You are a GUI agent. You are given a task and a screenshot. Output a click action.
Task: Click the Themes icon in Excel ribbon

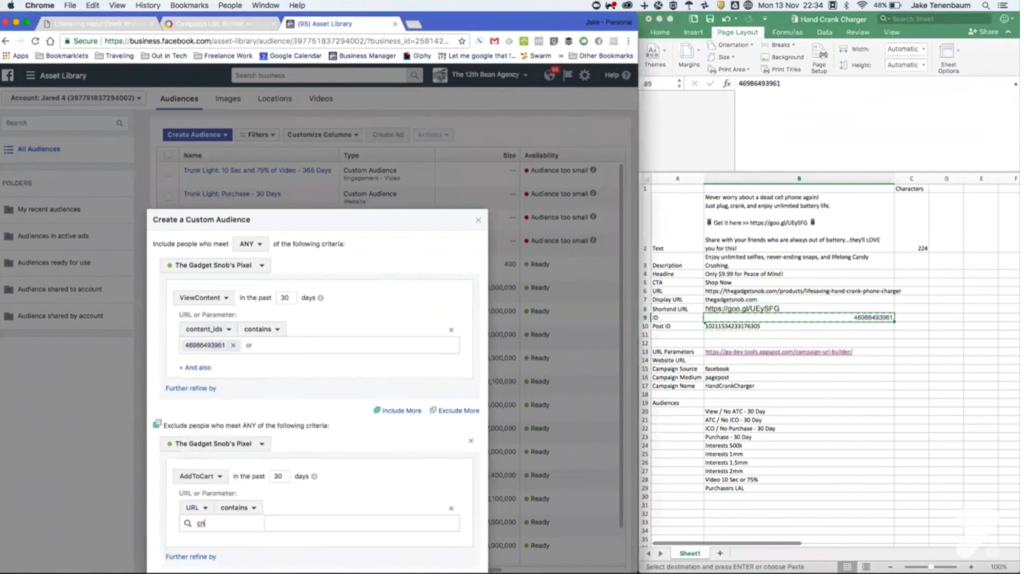coord(654,56)
